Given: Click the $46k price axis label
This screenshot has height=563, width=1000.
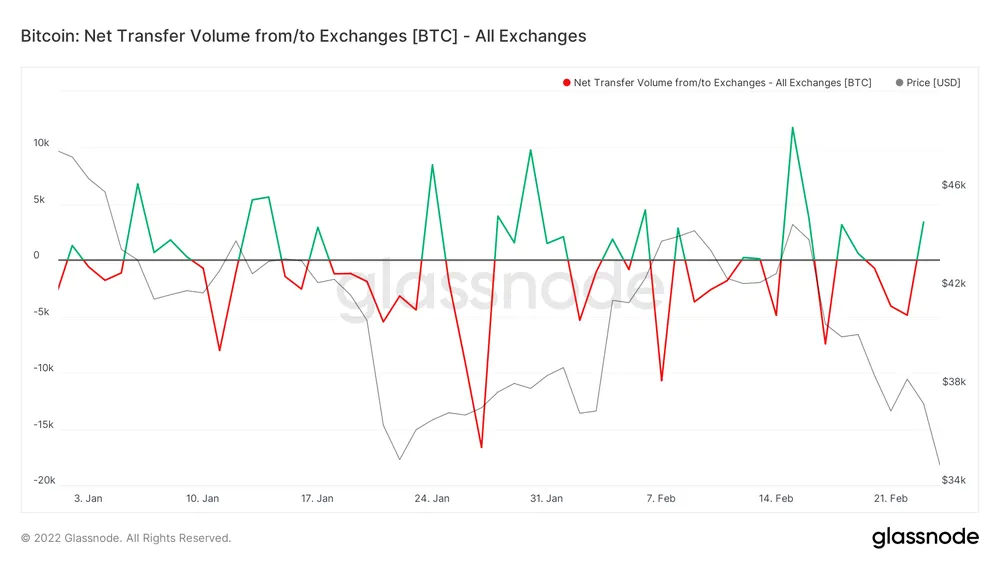Looking at the screenshot, I should (954, 185).
